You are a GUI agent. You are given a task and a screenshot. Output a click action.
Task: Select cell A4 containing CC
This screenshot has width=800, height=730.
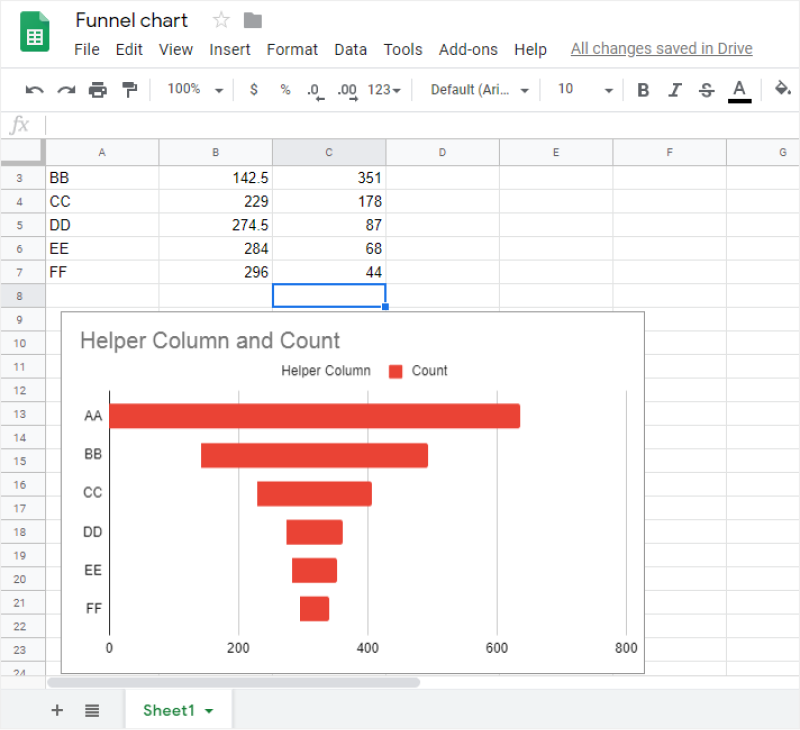pyautogui.click(x=101, y=201)
